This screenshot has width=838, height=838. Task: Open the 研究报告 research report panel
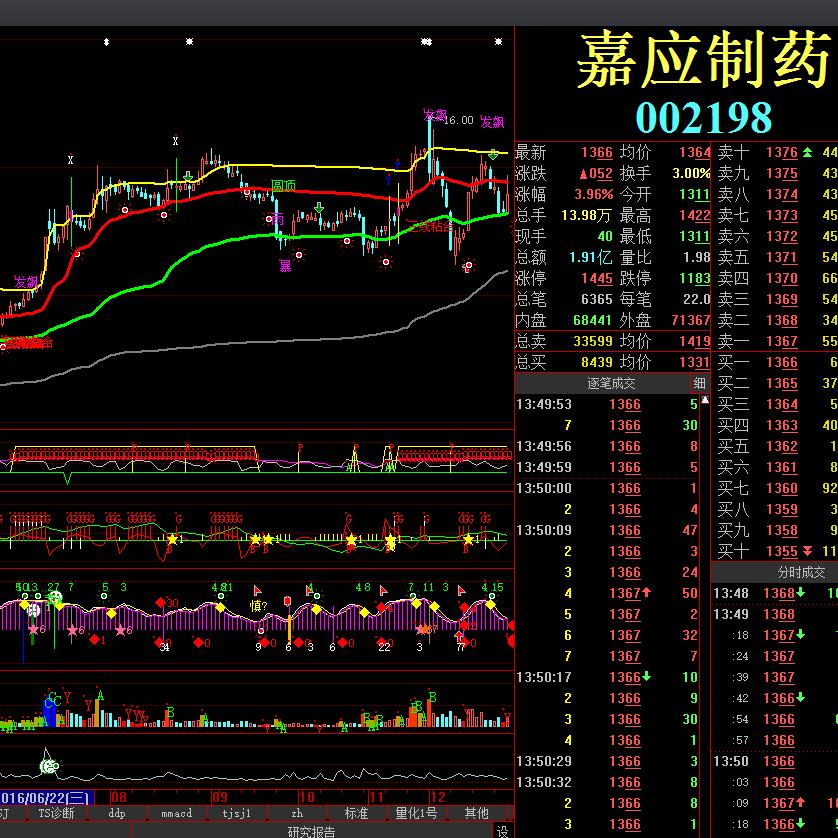pos(312,831)
